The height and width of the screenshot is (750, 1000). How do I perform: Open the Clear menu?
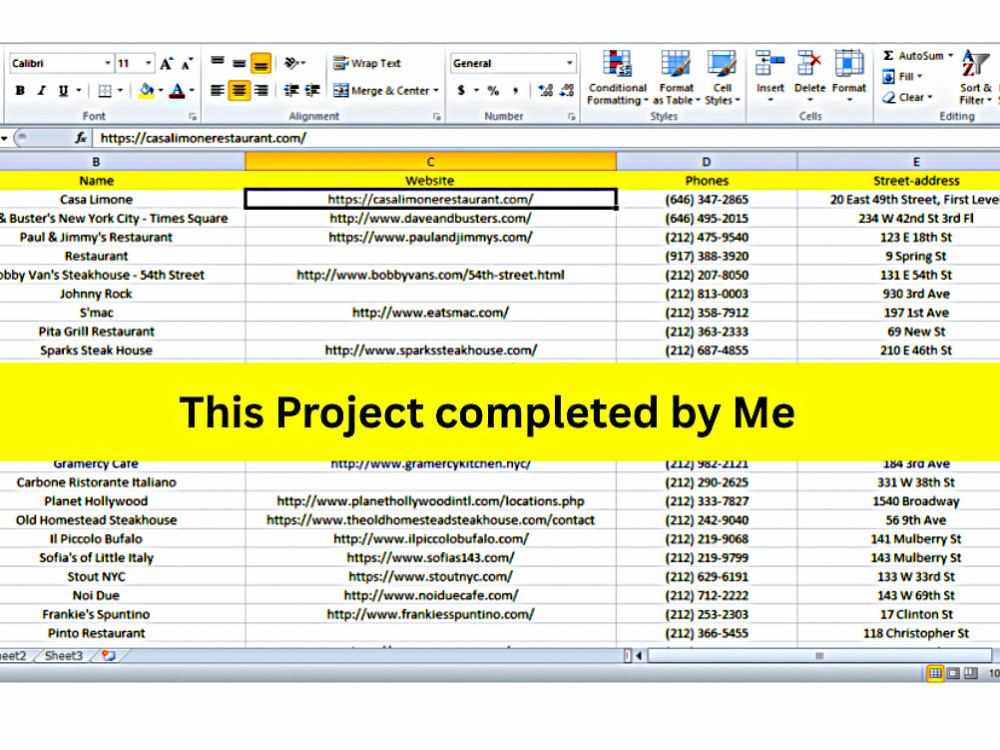pyautogui.click(x=908, y=97)
